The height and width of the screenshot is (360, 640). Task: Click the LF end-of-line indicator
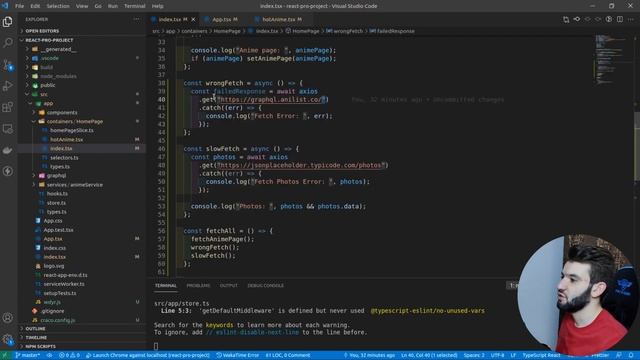(x=513, y=355)
